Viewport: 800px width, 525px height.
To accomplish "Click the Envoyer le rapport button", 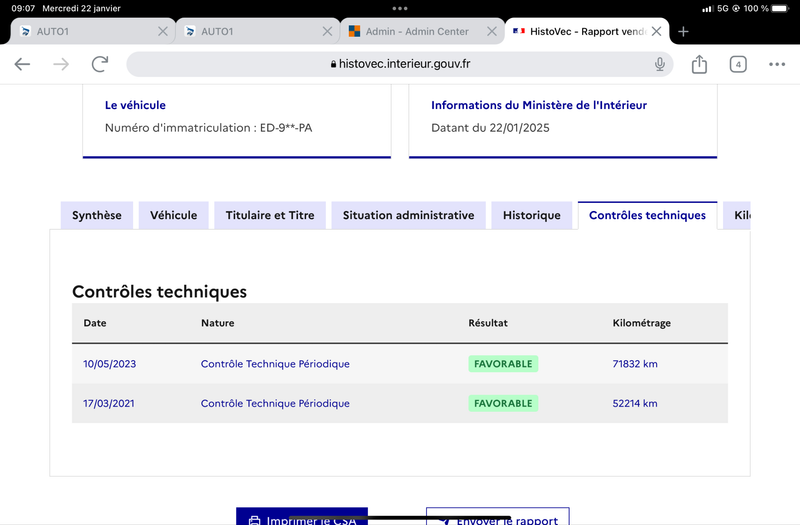I will pos(498,516).
